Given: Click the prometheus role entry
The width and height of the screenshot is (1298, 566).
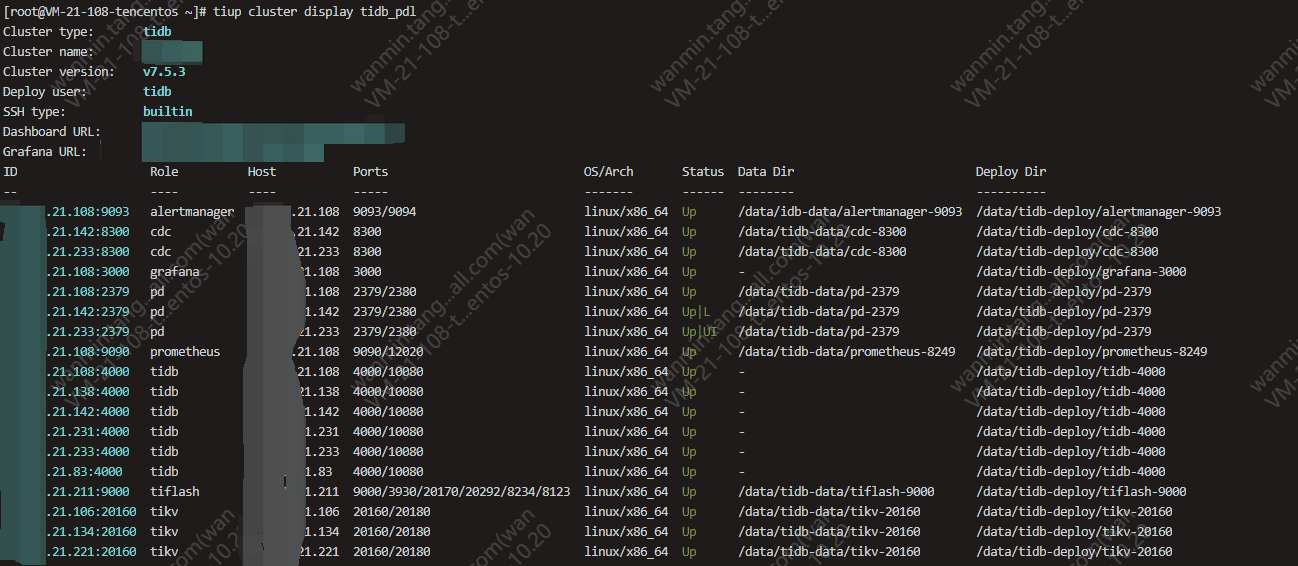Looking at the screenshot, I should pos(185,352).
